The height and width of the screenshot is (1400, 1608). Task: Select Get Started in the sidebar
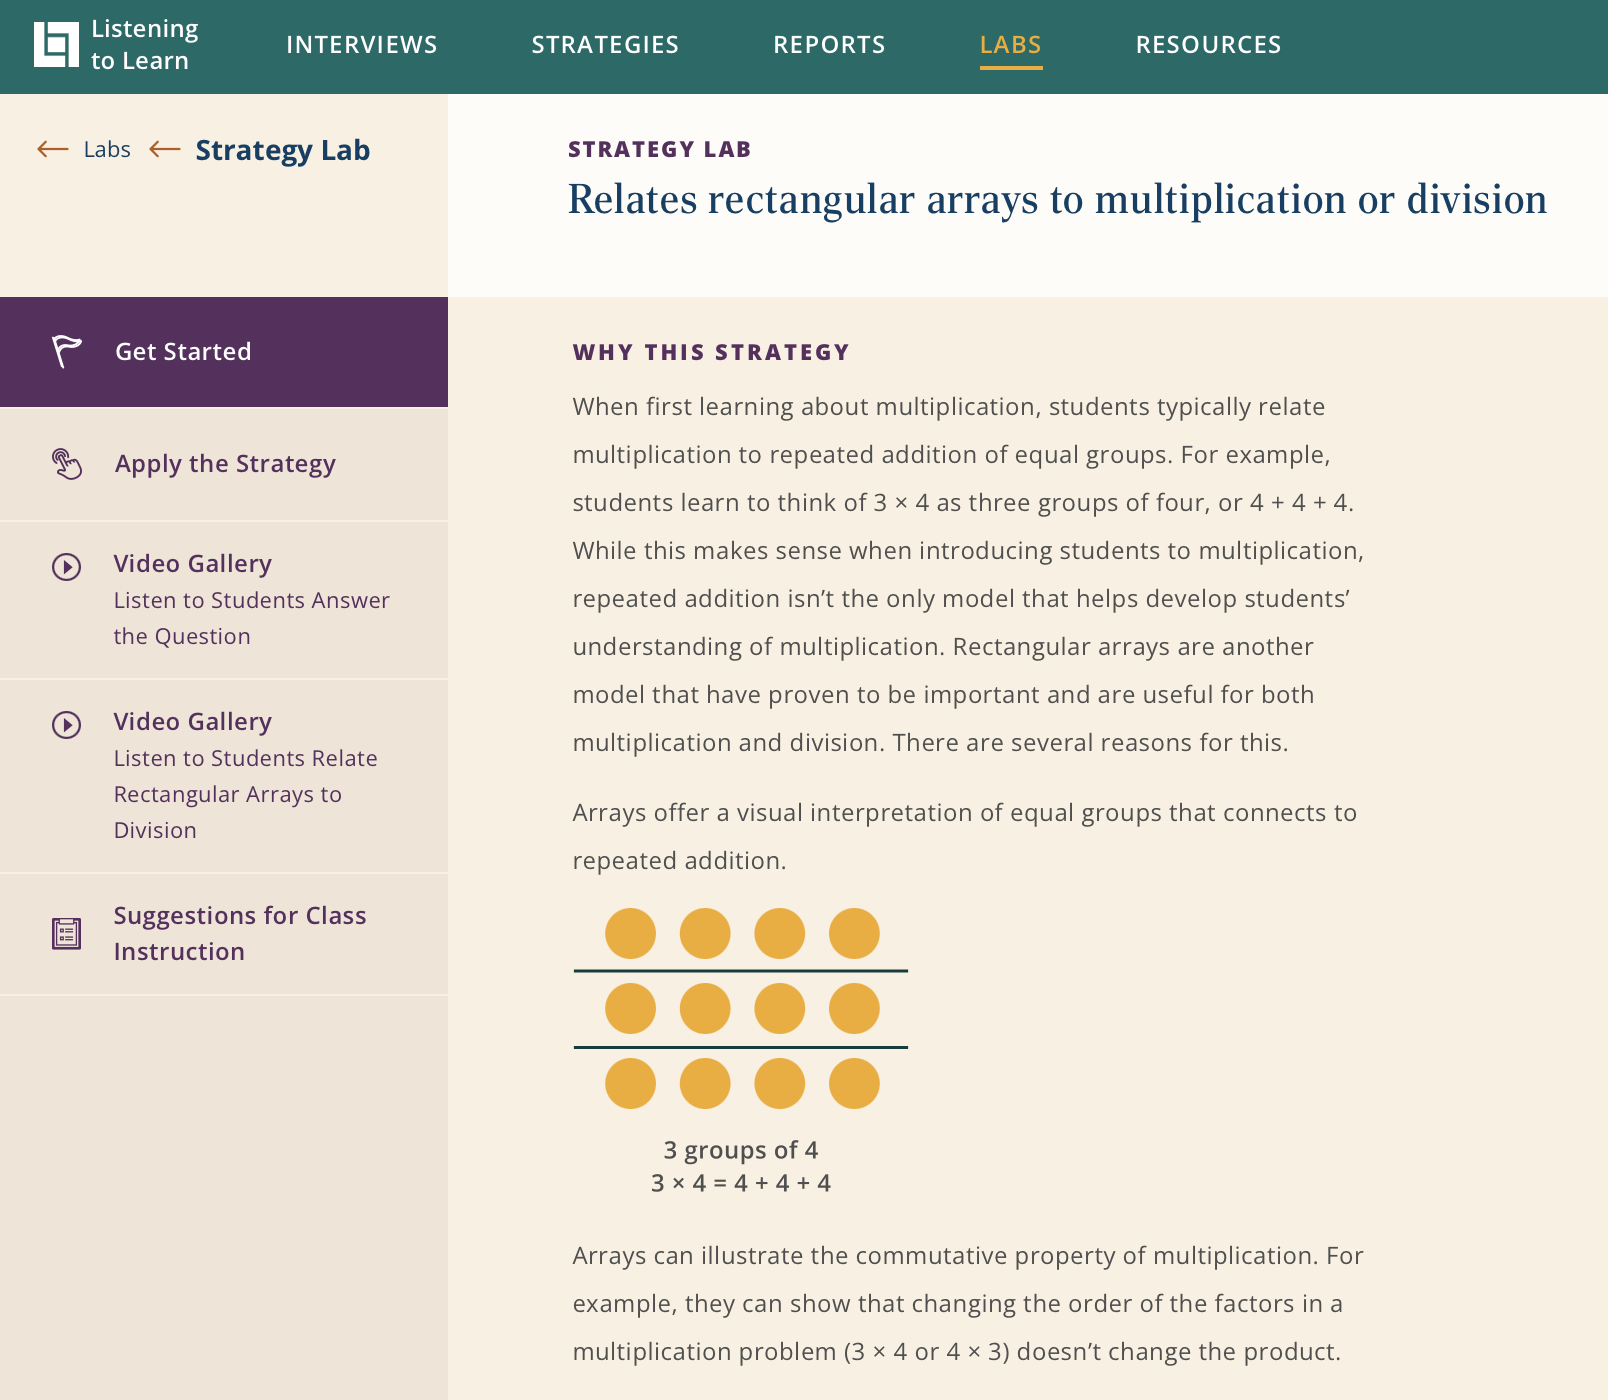point(183,351)
